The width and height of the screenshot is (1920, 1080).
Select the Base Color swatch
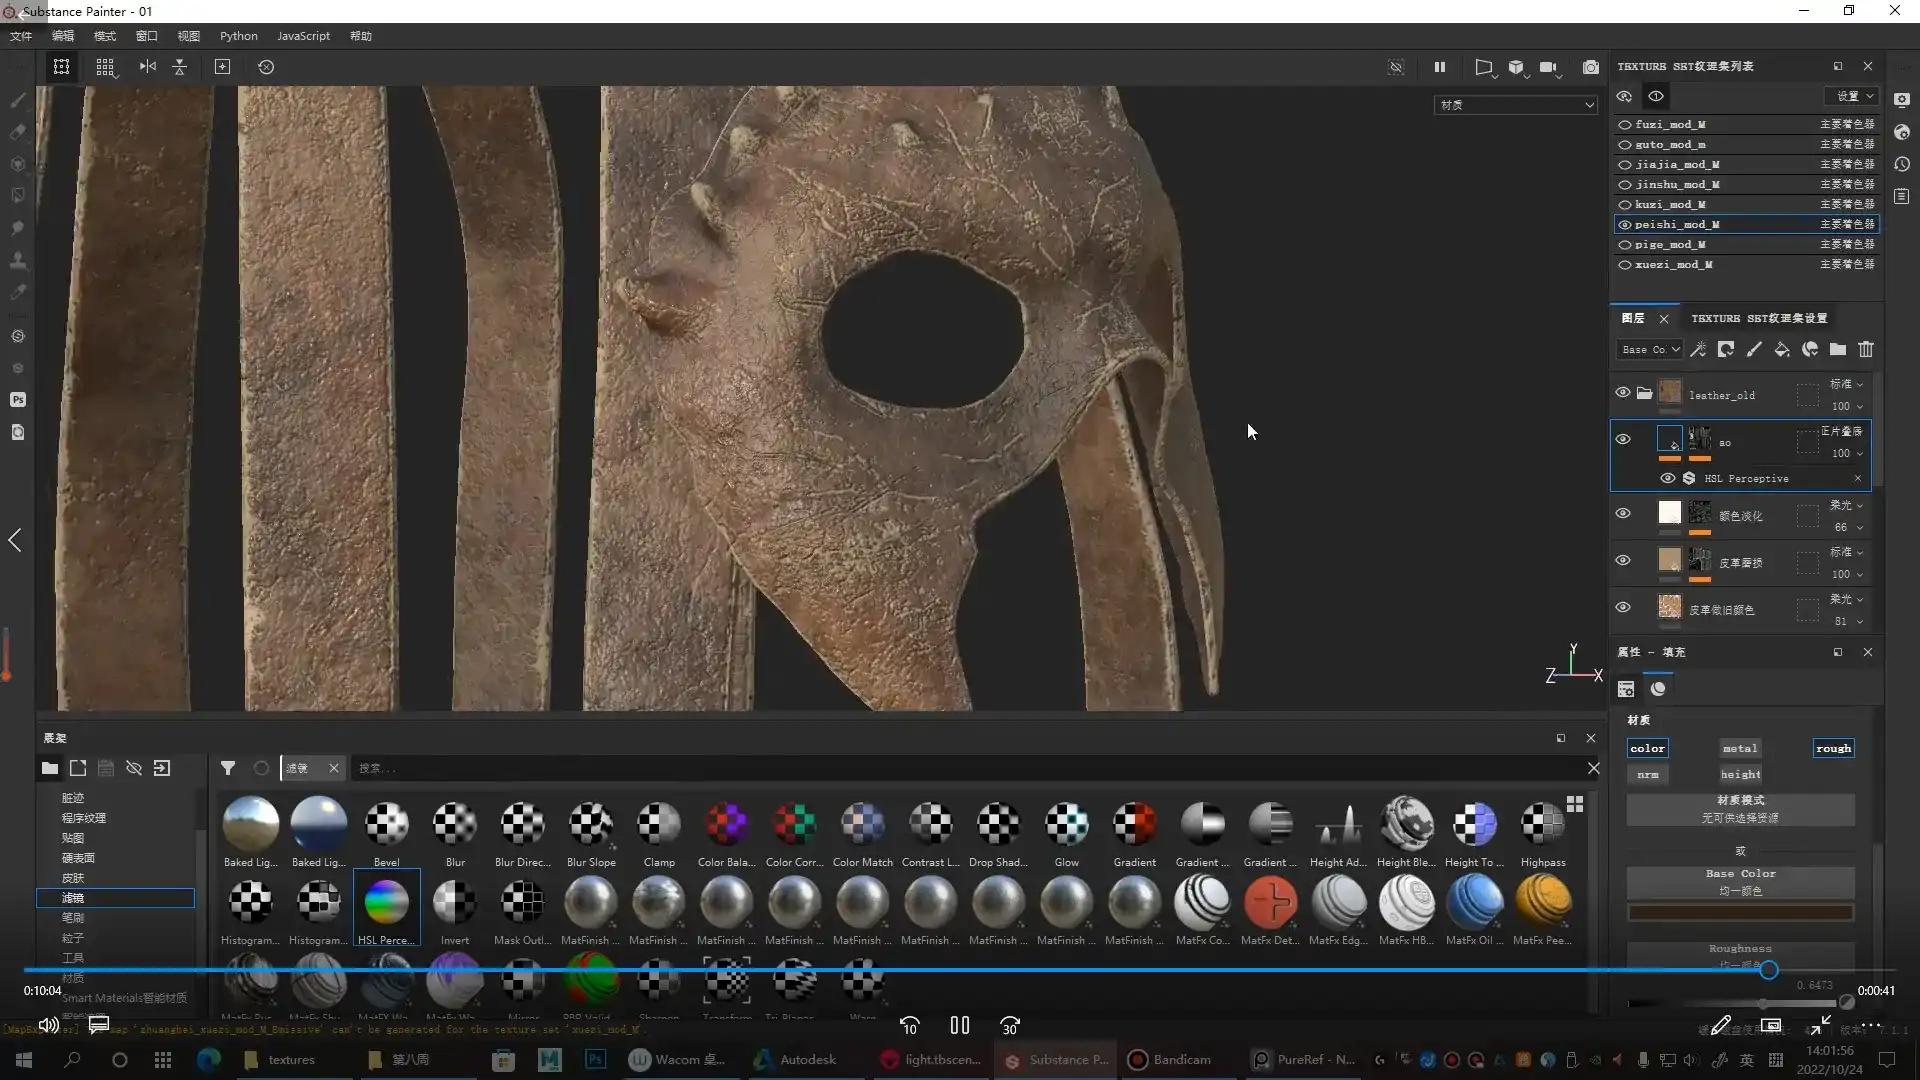tap(1739, 912)
